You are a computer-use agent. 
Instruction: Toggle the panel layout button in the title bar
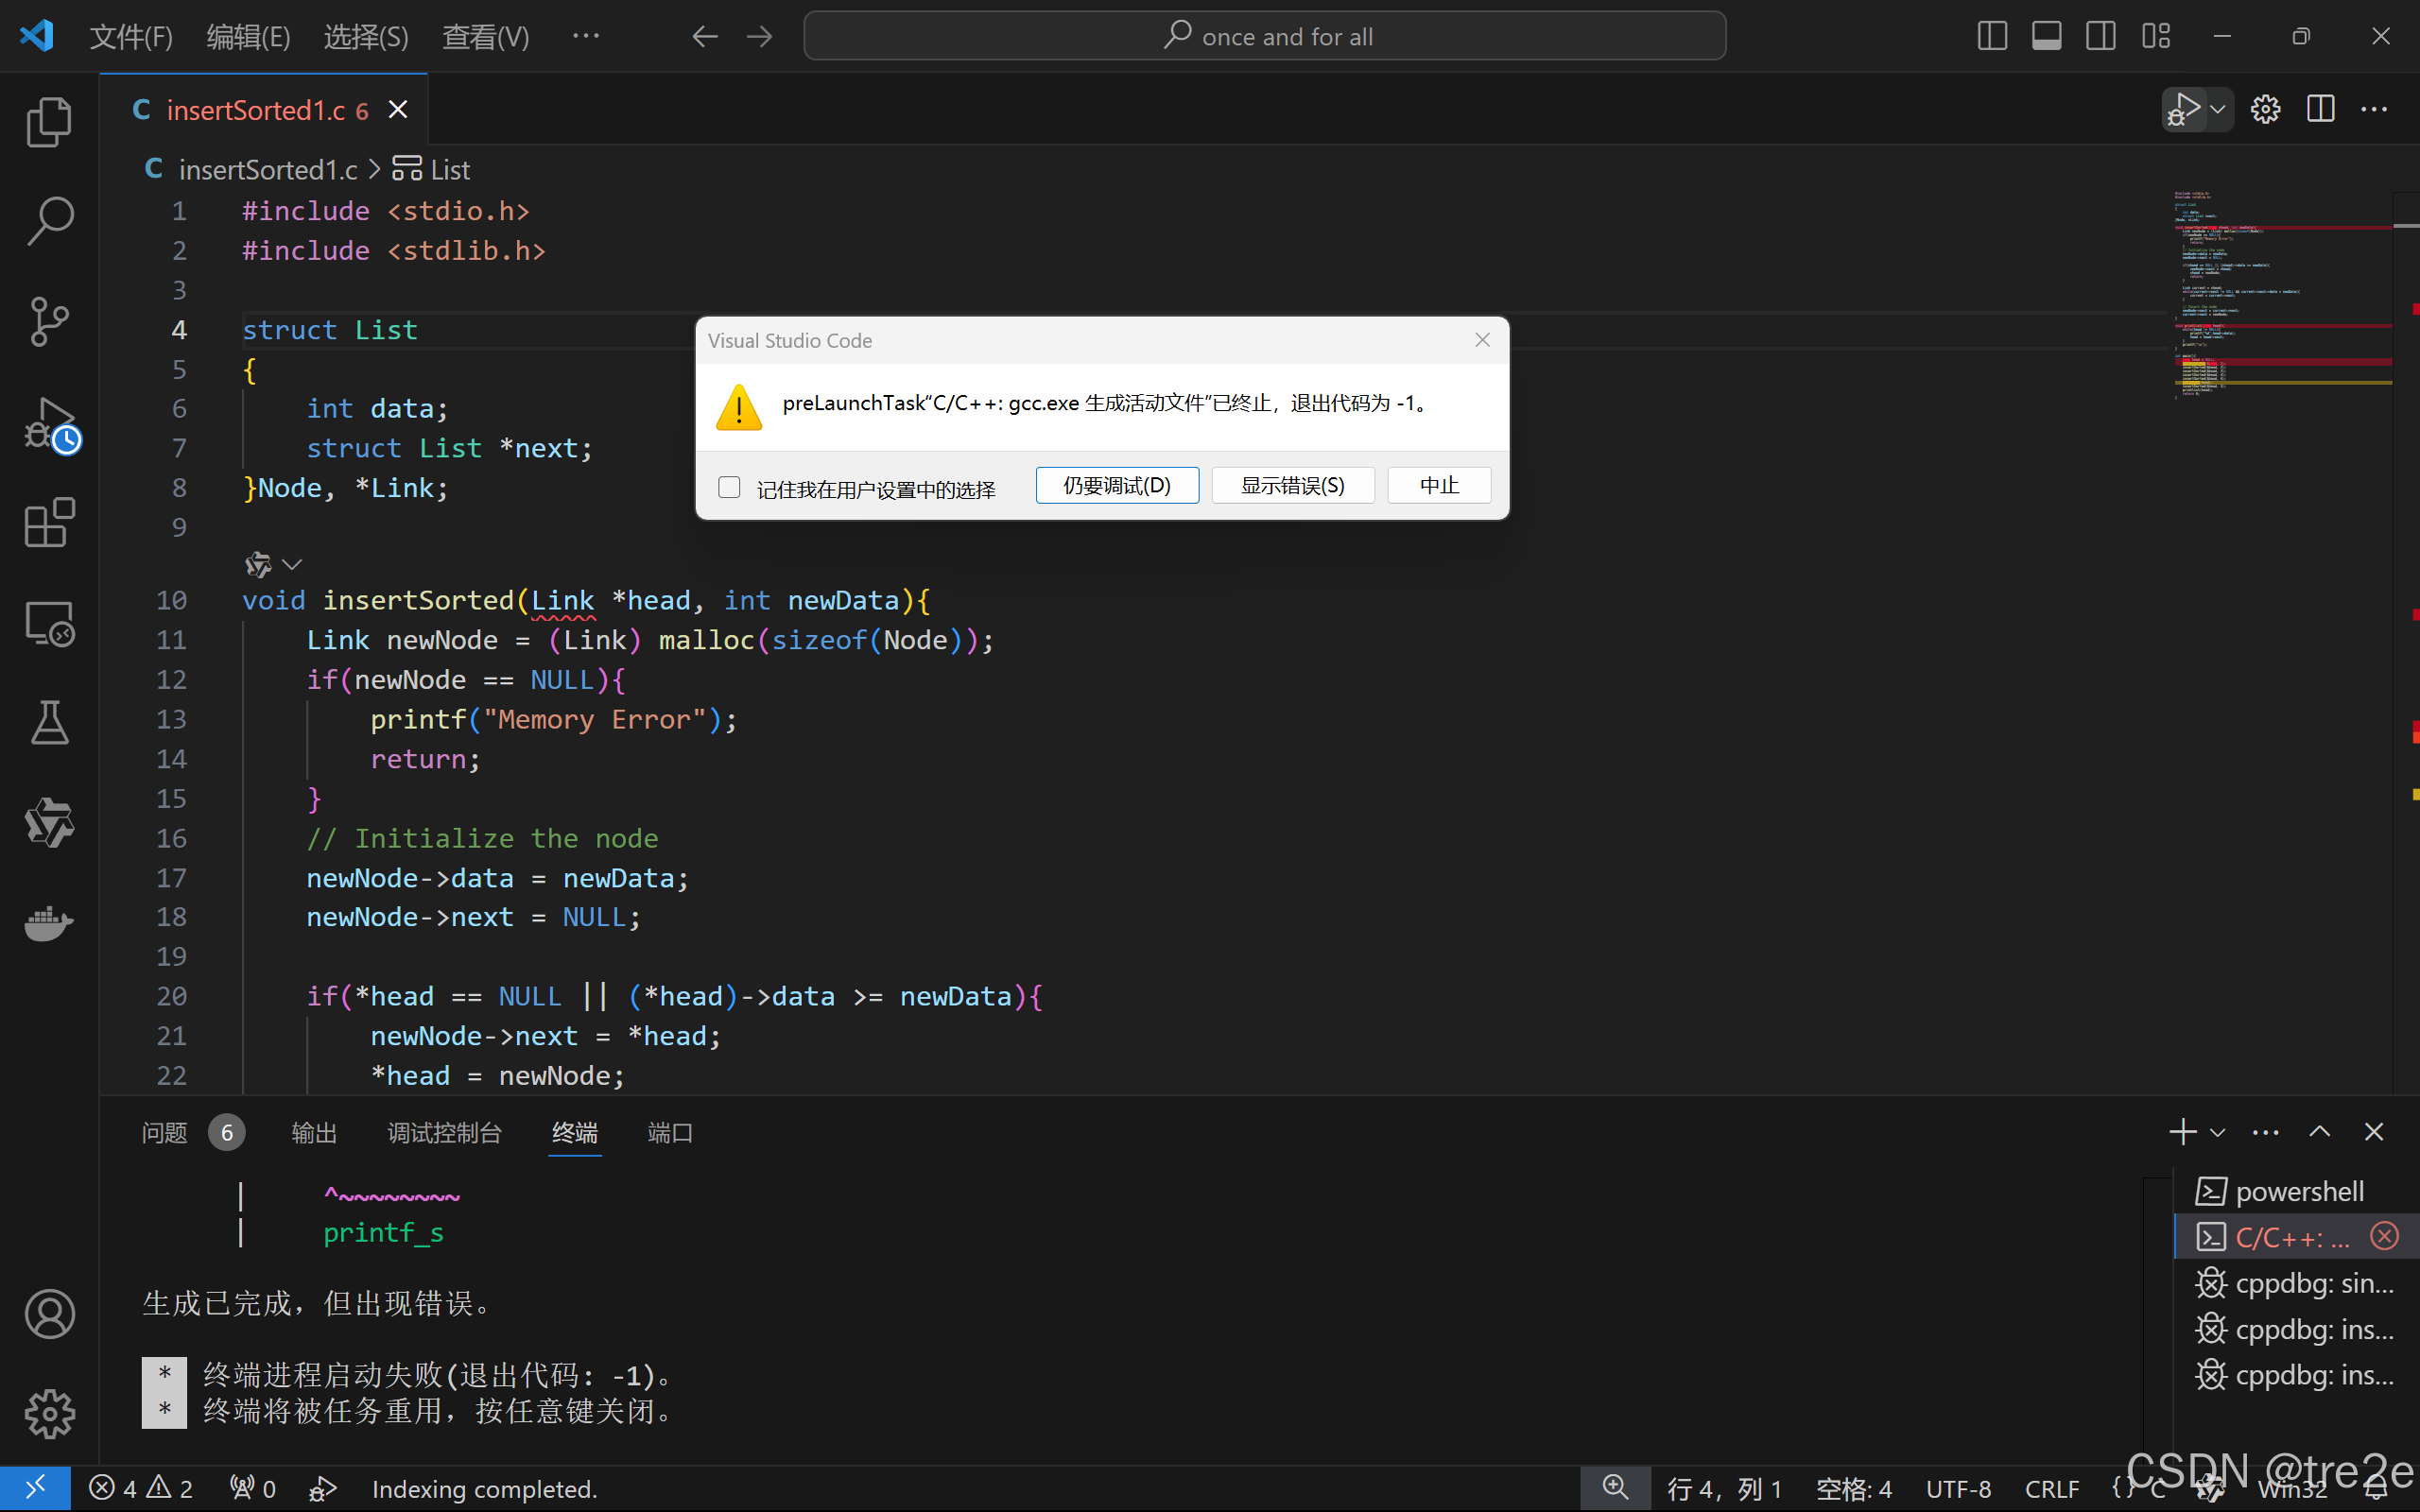(x=2046, y=37)
